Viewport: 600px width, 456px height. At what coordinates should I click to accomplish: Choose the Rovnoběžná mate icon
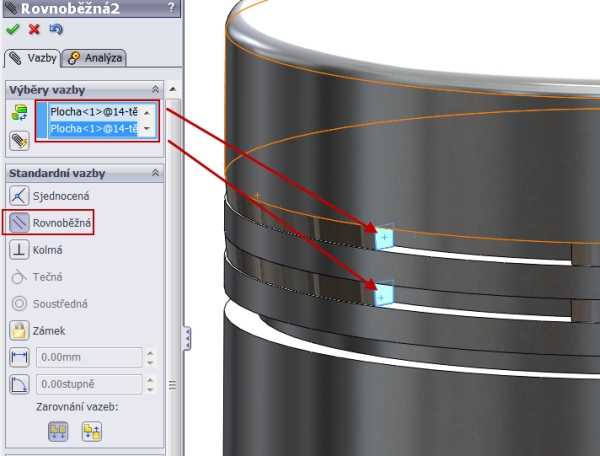pyautogui.click(x=19, y=223)
